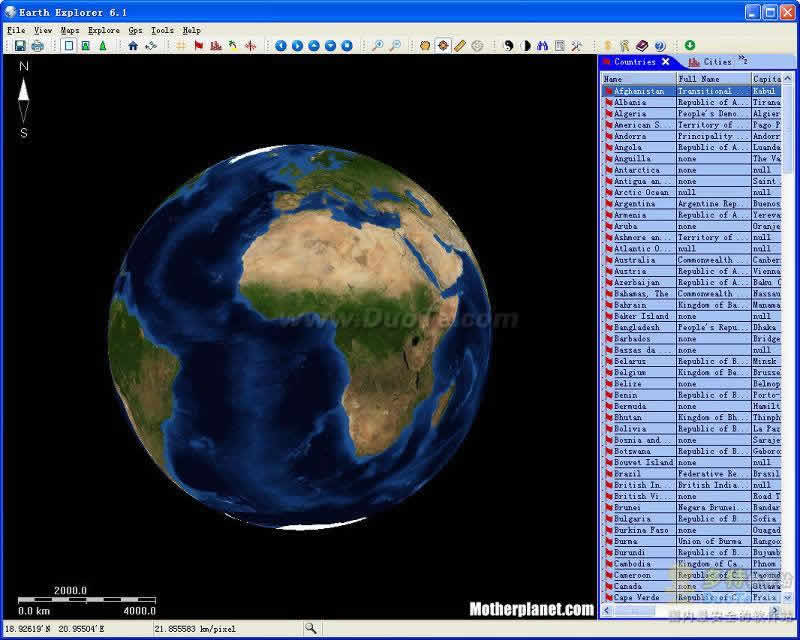Click the green download arrow icon

(690, 45)
